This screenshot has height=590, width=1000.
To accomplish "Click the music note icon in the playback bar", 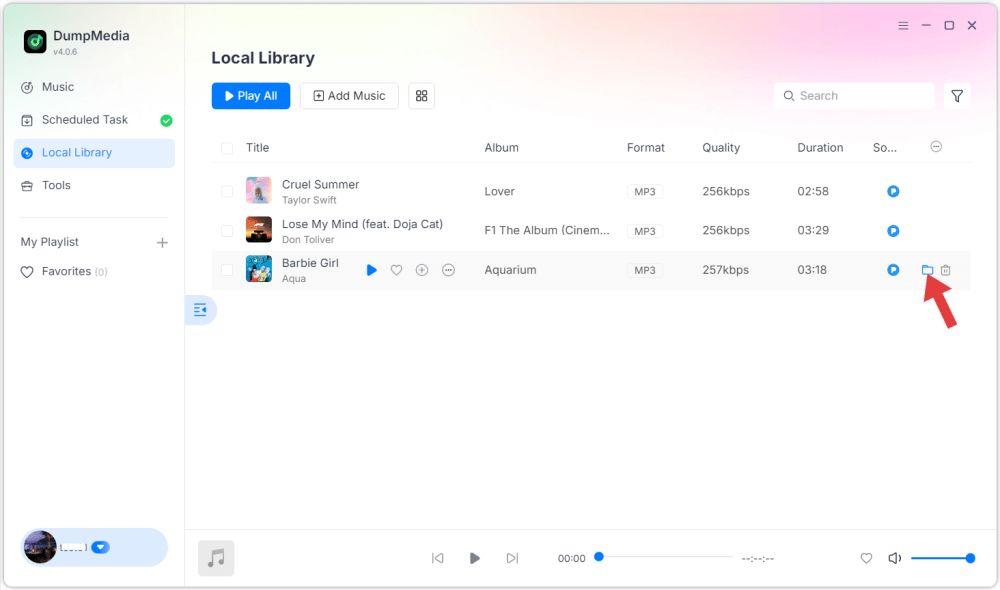I will tap(215, 557).
